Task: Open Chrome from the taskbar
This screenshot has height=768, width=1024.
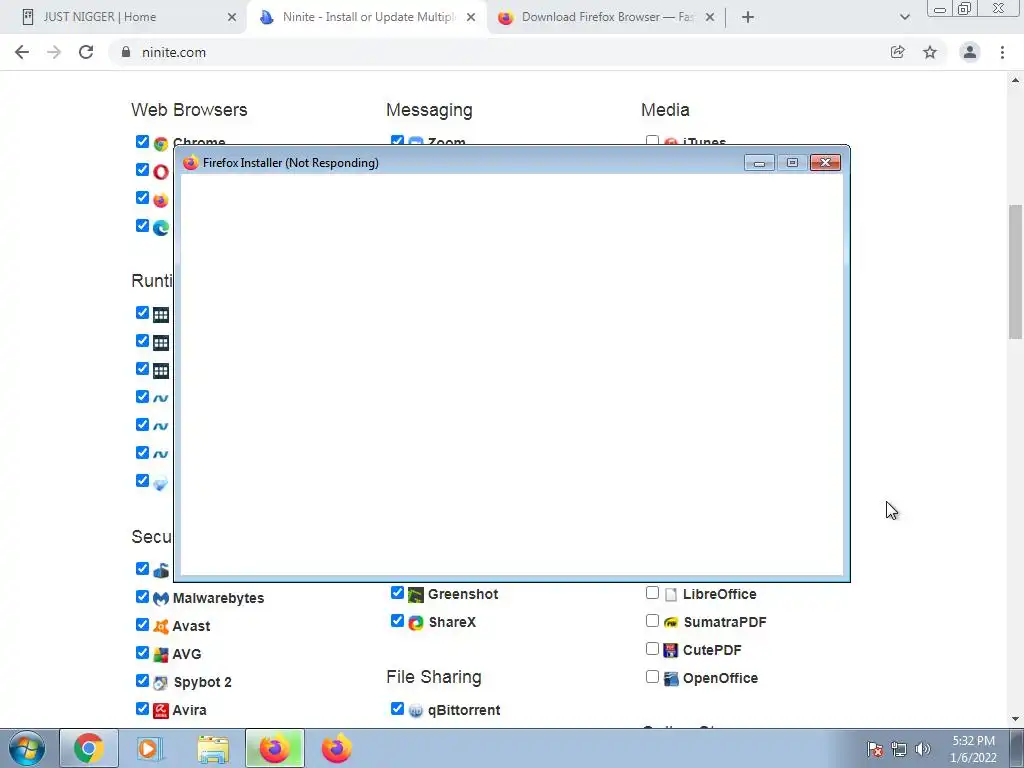Action: [89, 748]
